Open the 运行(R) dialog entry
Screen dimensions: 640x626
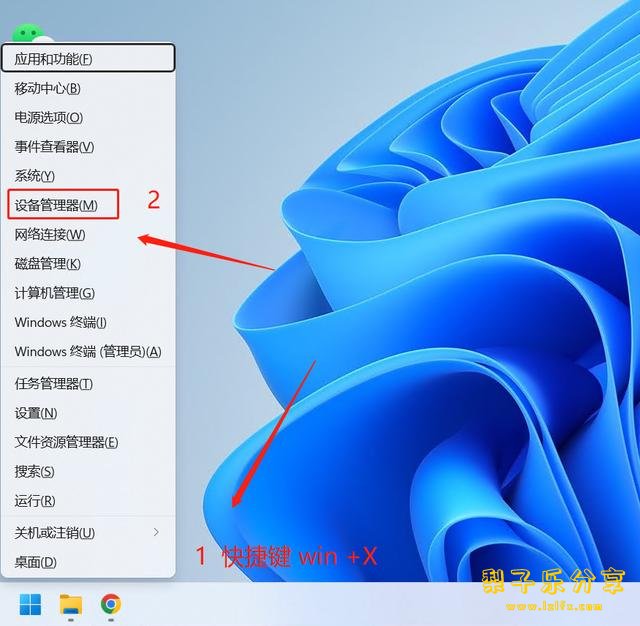(x=89, y=500)
